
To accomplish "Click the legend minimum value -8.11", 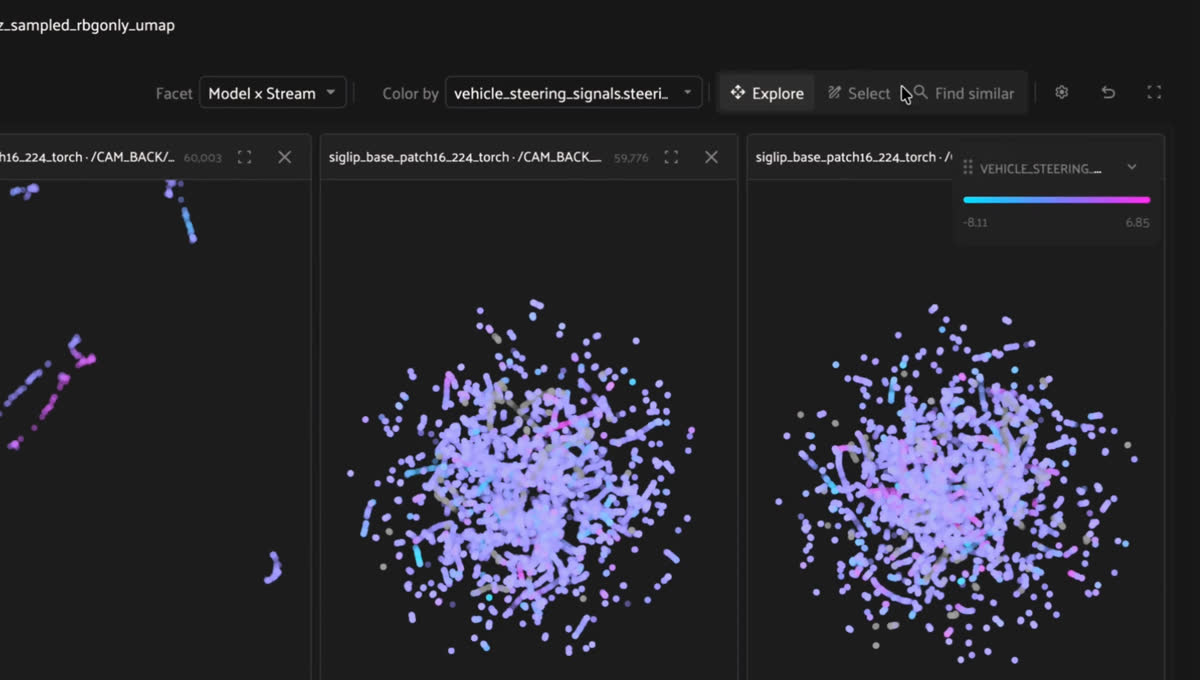I will pyautogui.click(x=975, y=222).
